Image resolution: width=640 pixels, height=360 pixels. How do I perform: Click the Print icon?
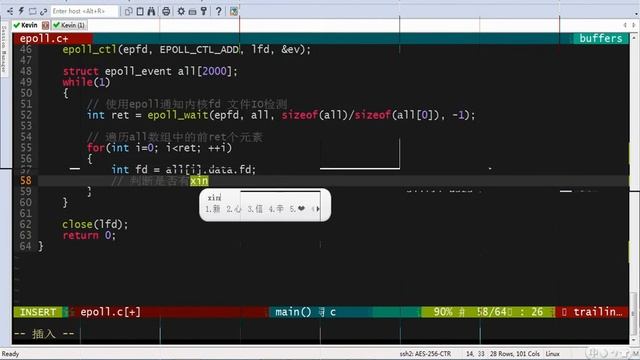tap(166, 11)
